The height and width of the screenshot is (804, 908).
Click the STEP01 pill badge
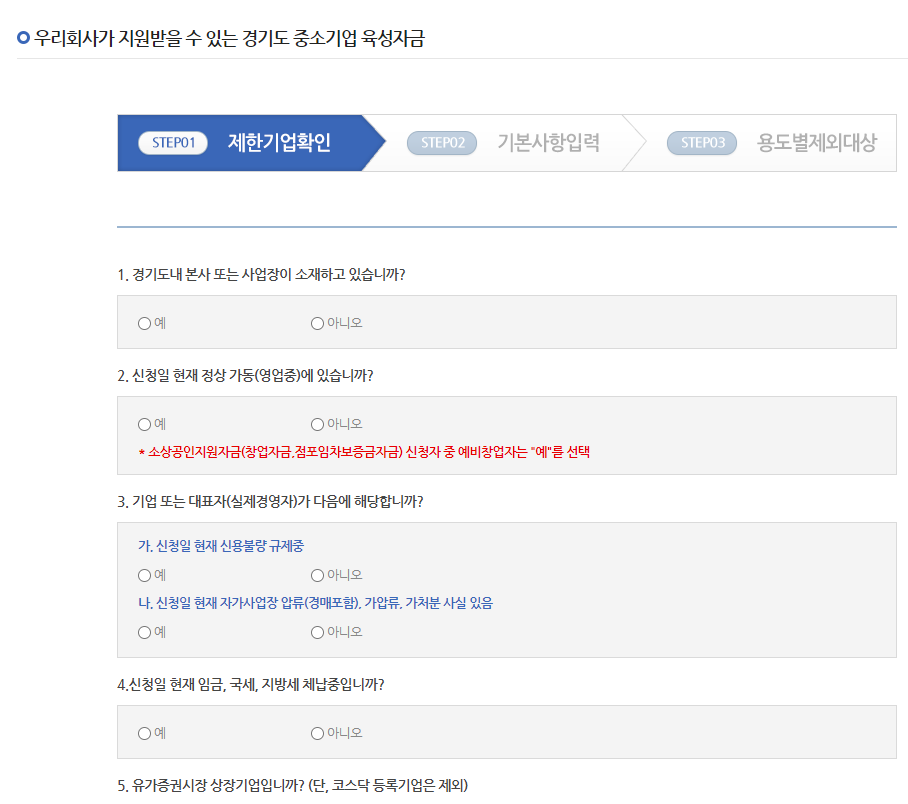coord(173,143)
